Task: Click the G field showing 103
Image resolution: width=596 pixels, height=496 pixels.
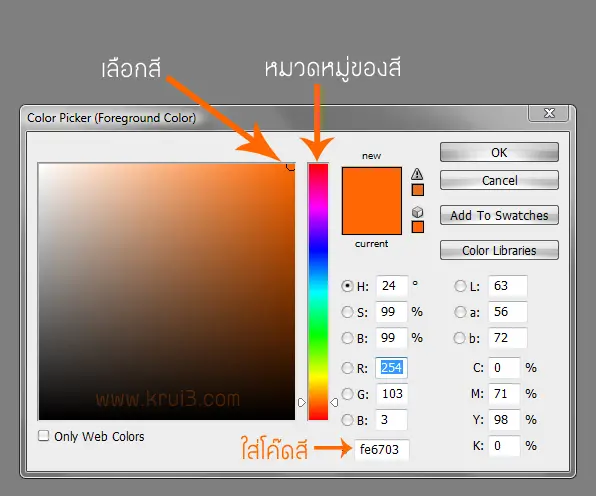Action: click(x=392, y=394)
